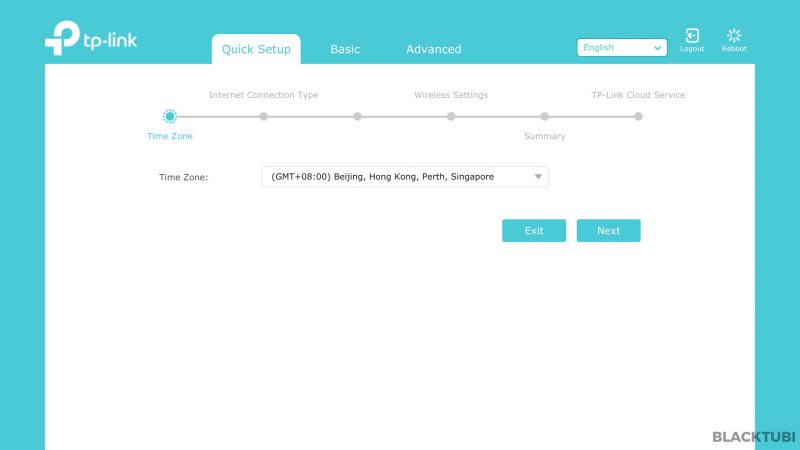Select the active Time Zone step marker
The width and height of the screenshot is (800, 450).
tap(170, 116)
